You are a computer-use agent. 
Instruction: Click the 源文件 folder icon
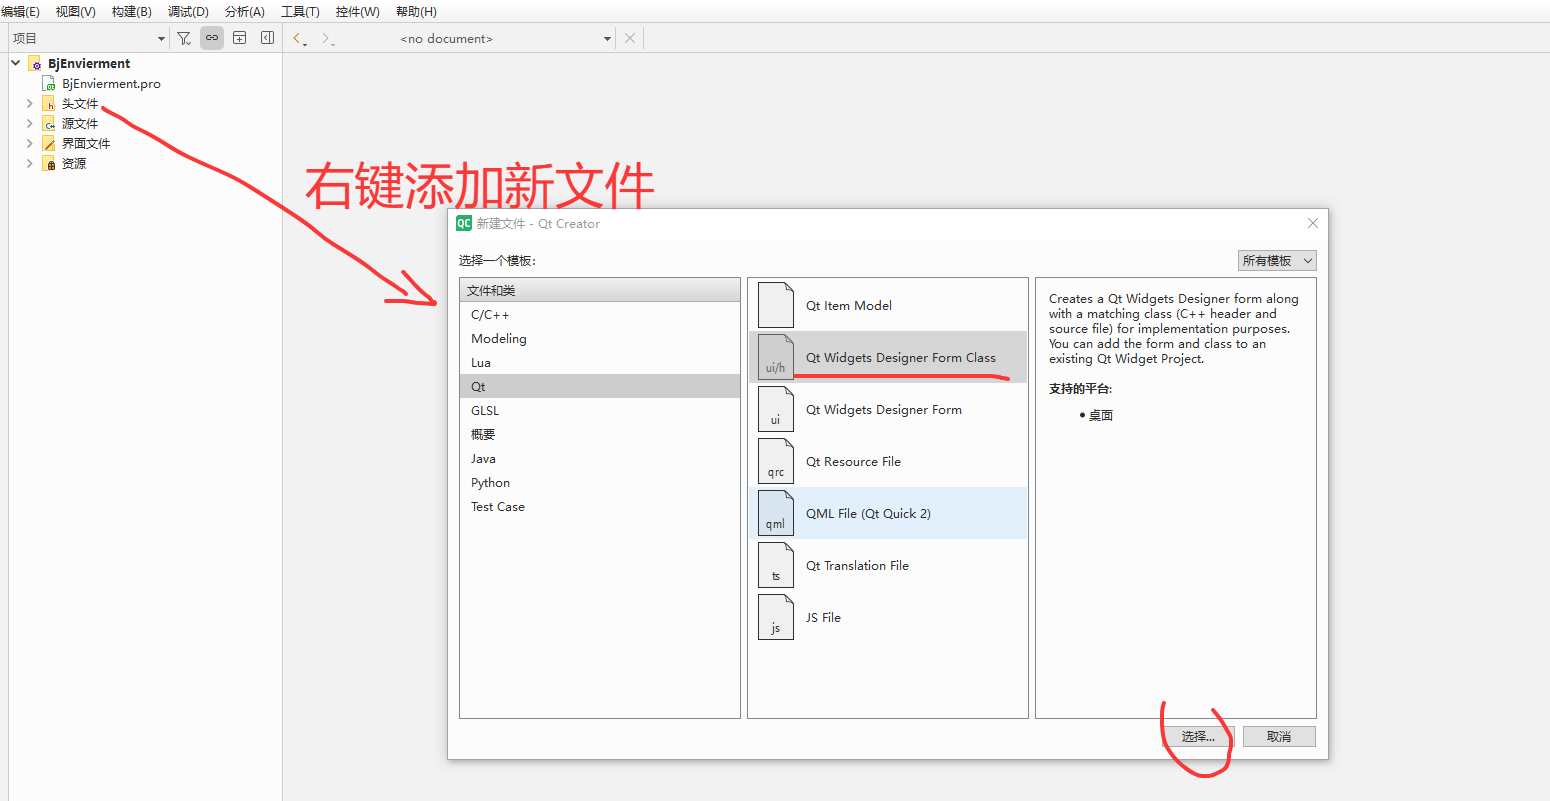[x=49, y=124]
